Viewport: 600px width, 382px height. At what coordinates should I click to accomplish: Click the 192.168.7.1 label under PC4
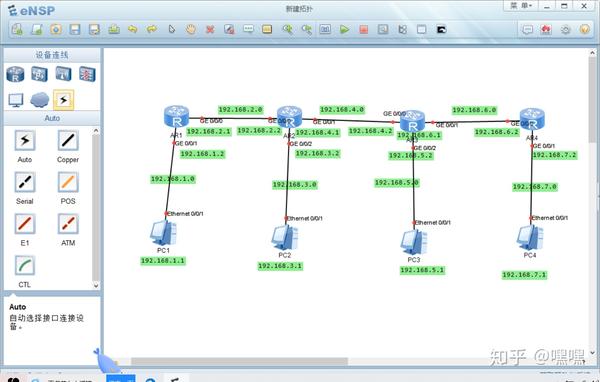[x=524, y=275]
